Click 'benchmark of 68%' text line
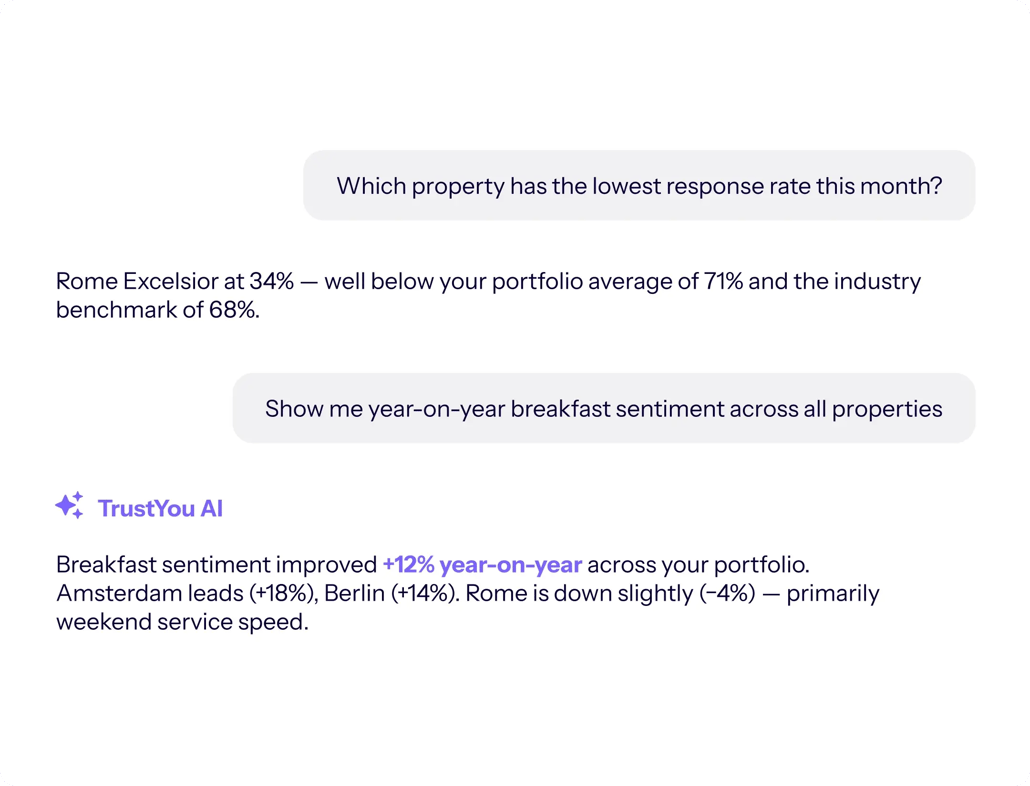The image size is (1030, 786). click(158, 310)
